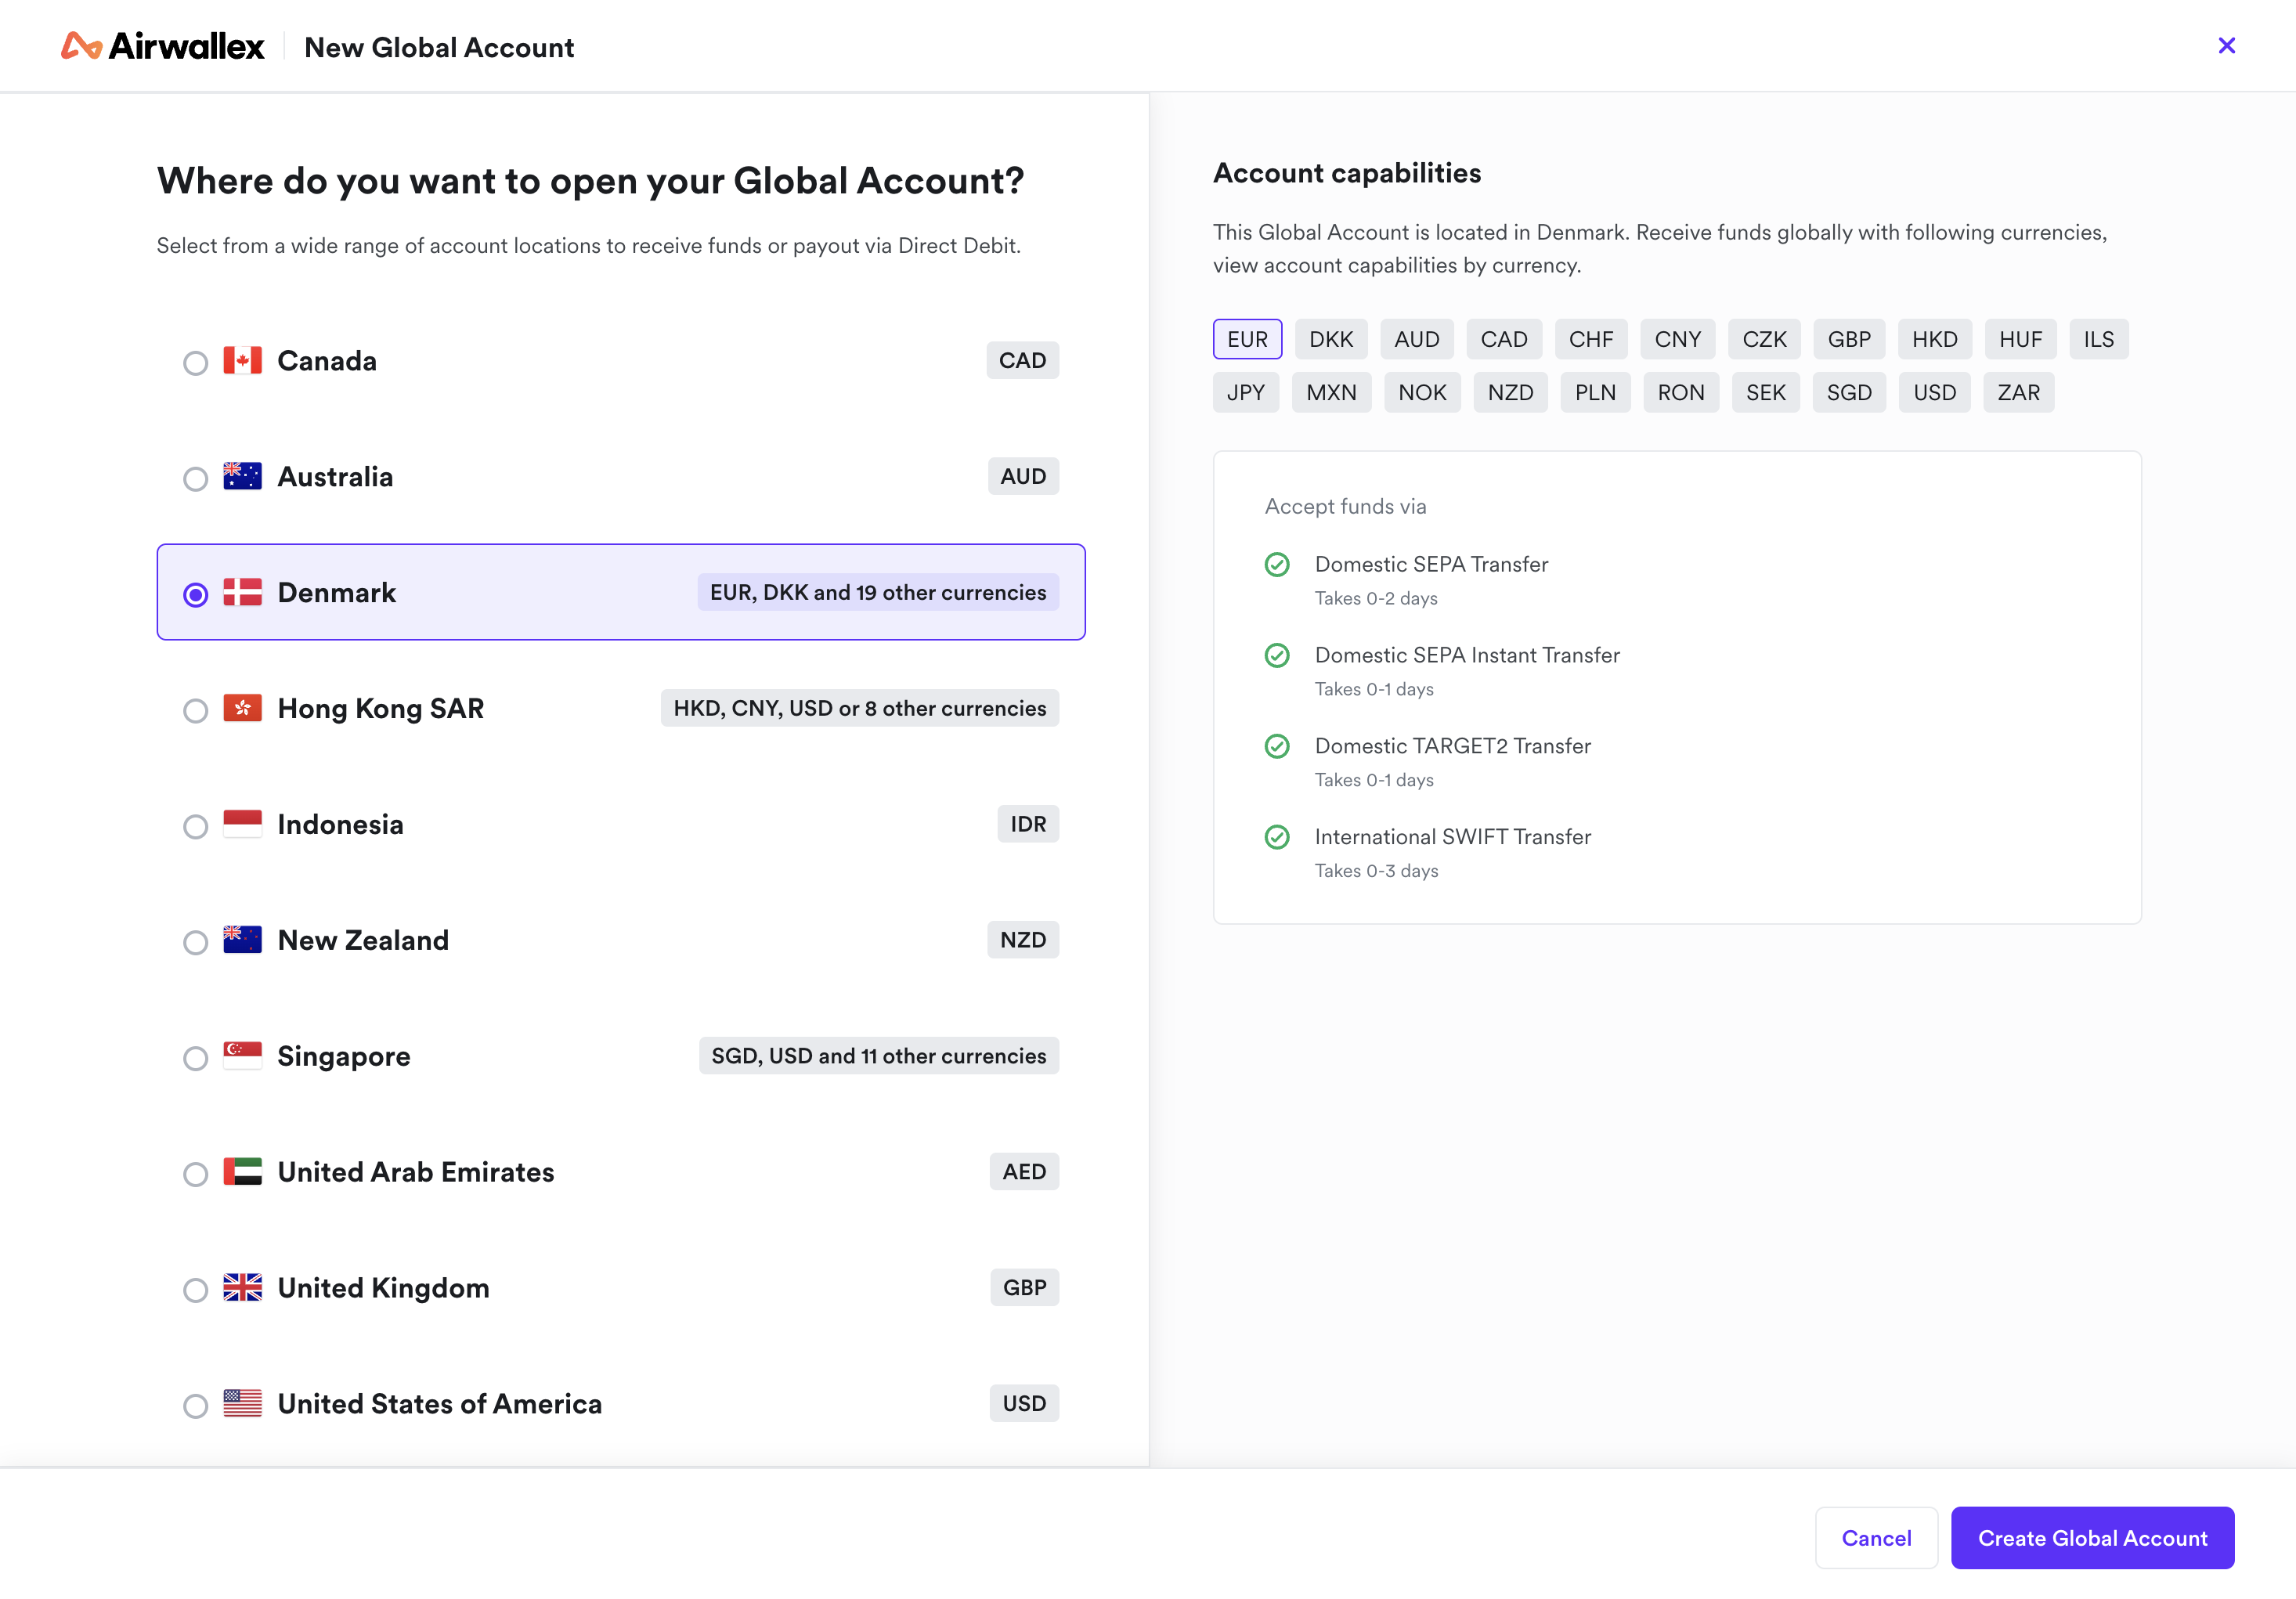2296x1599 pixels.
Task: Click the checkmark icon beside International SWIFT Transfer
Action: click(1277, 837)
